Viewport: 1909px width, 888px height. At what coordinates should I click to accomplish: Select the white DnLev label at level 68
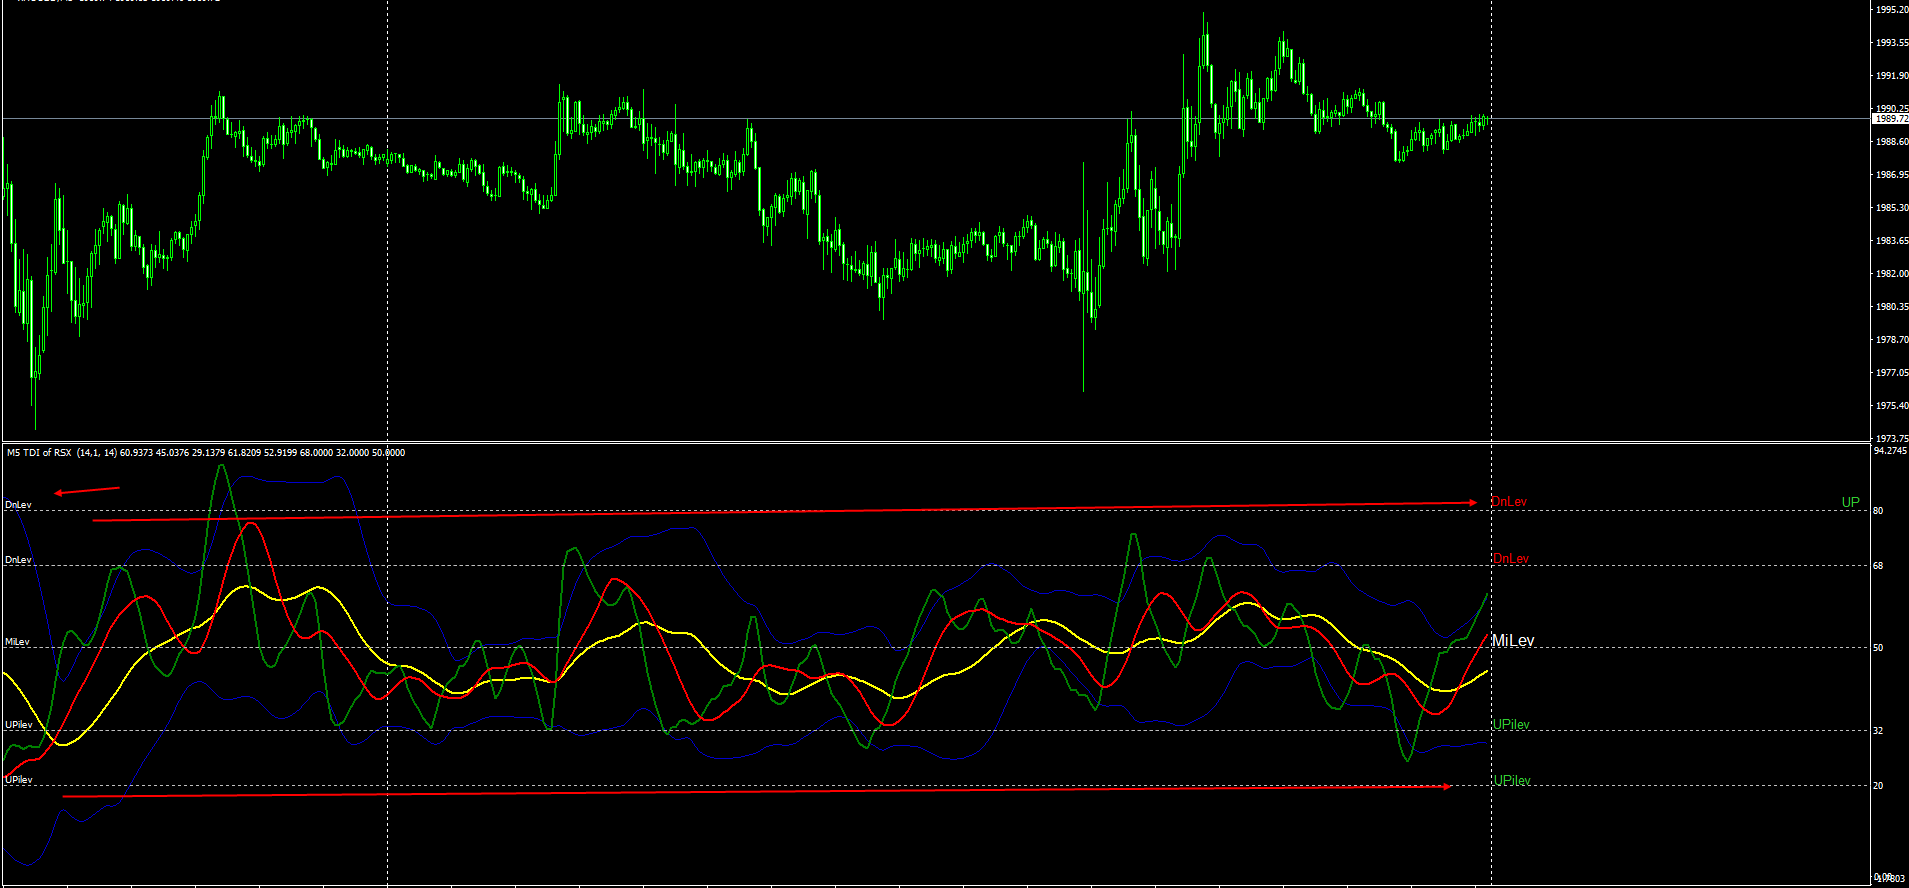click(19, 560)
